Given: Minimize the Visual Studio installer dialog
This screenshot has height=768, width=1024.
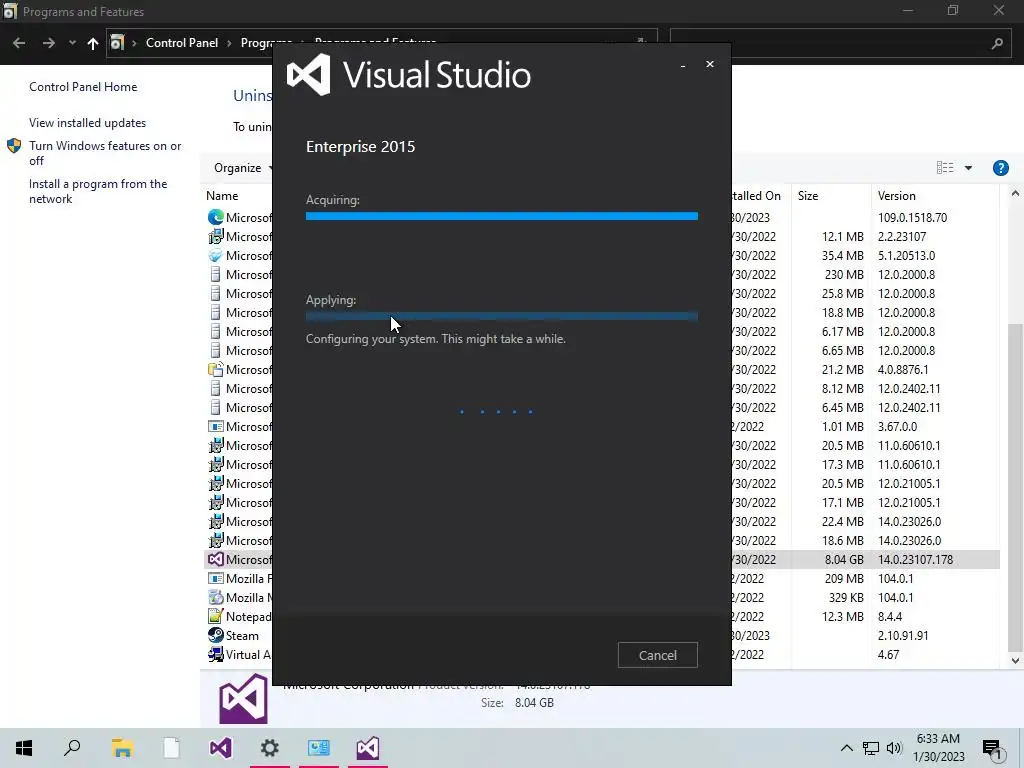Looking at the screenshot, I should [x=682, y=65].
